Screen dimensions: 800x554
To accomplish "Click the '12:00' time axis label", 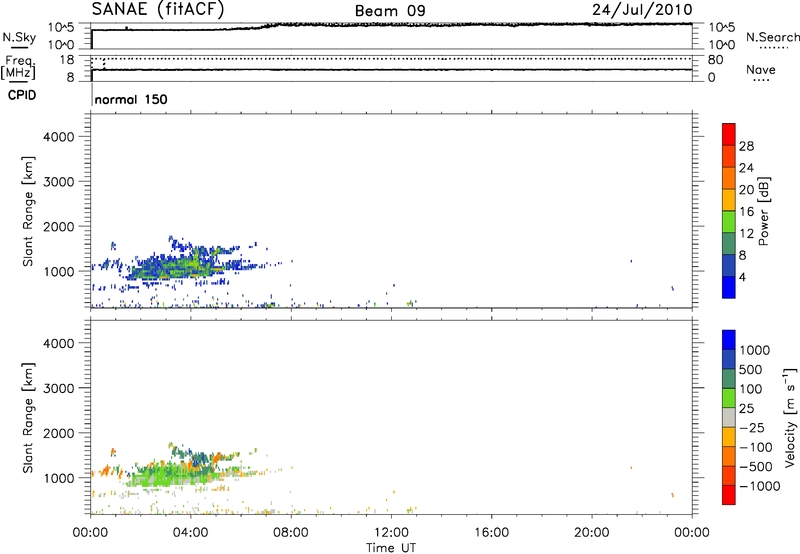I will click(391, 533).
